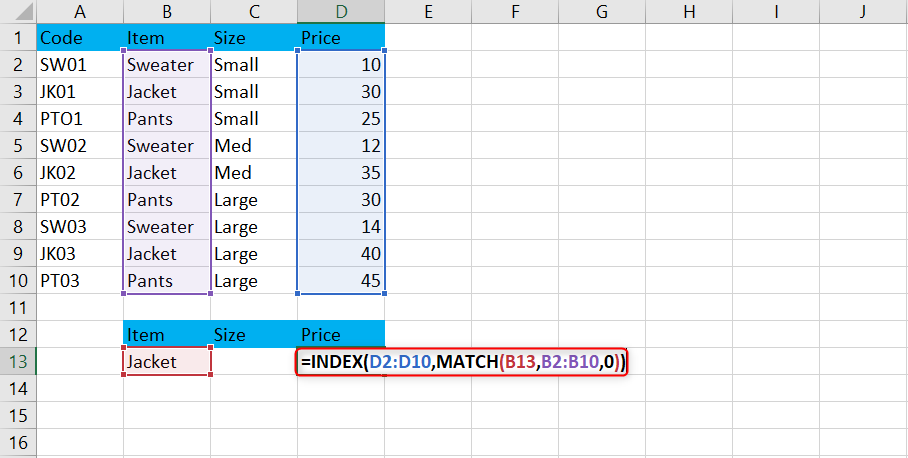Click the Size header in row 12
908x458 pixels.
pyautogui.click(x=254, y=334)
